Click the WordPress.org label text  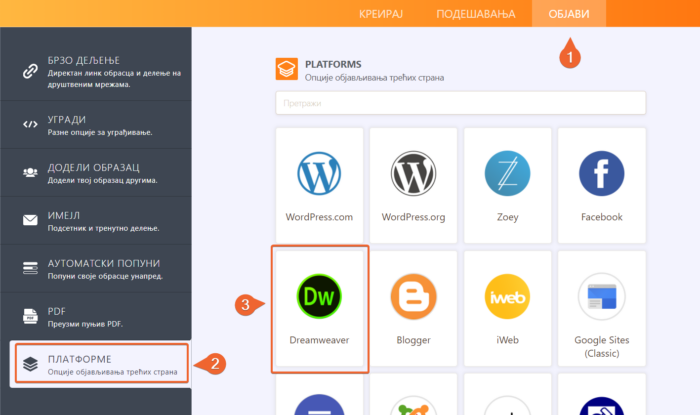click(x=413, y=217)
